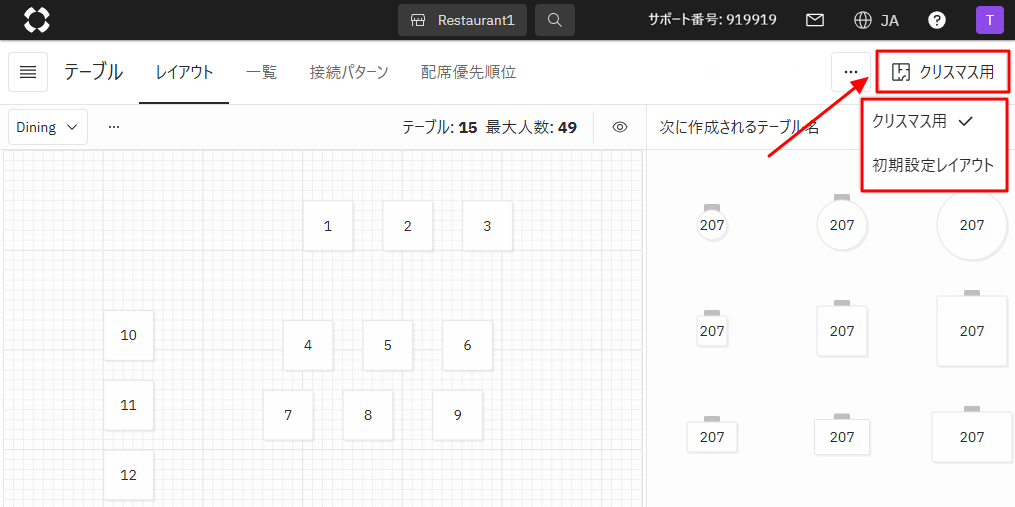The image size is (1015, 507).
Task: Open the Restaurant1 store selector
Action: 462,20
